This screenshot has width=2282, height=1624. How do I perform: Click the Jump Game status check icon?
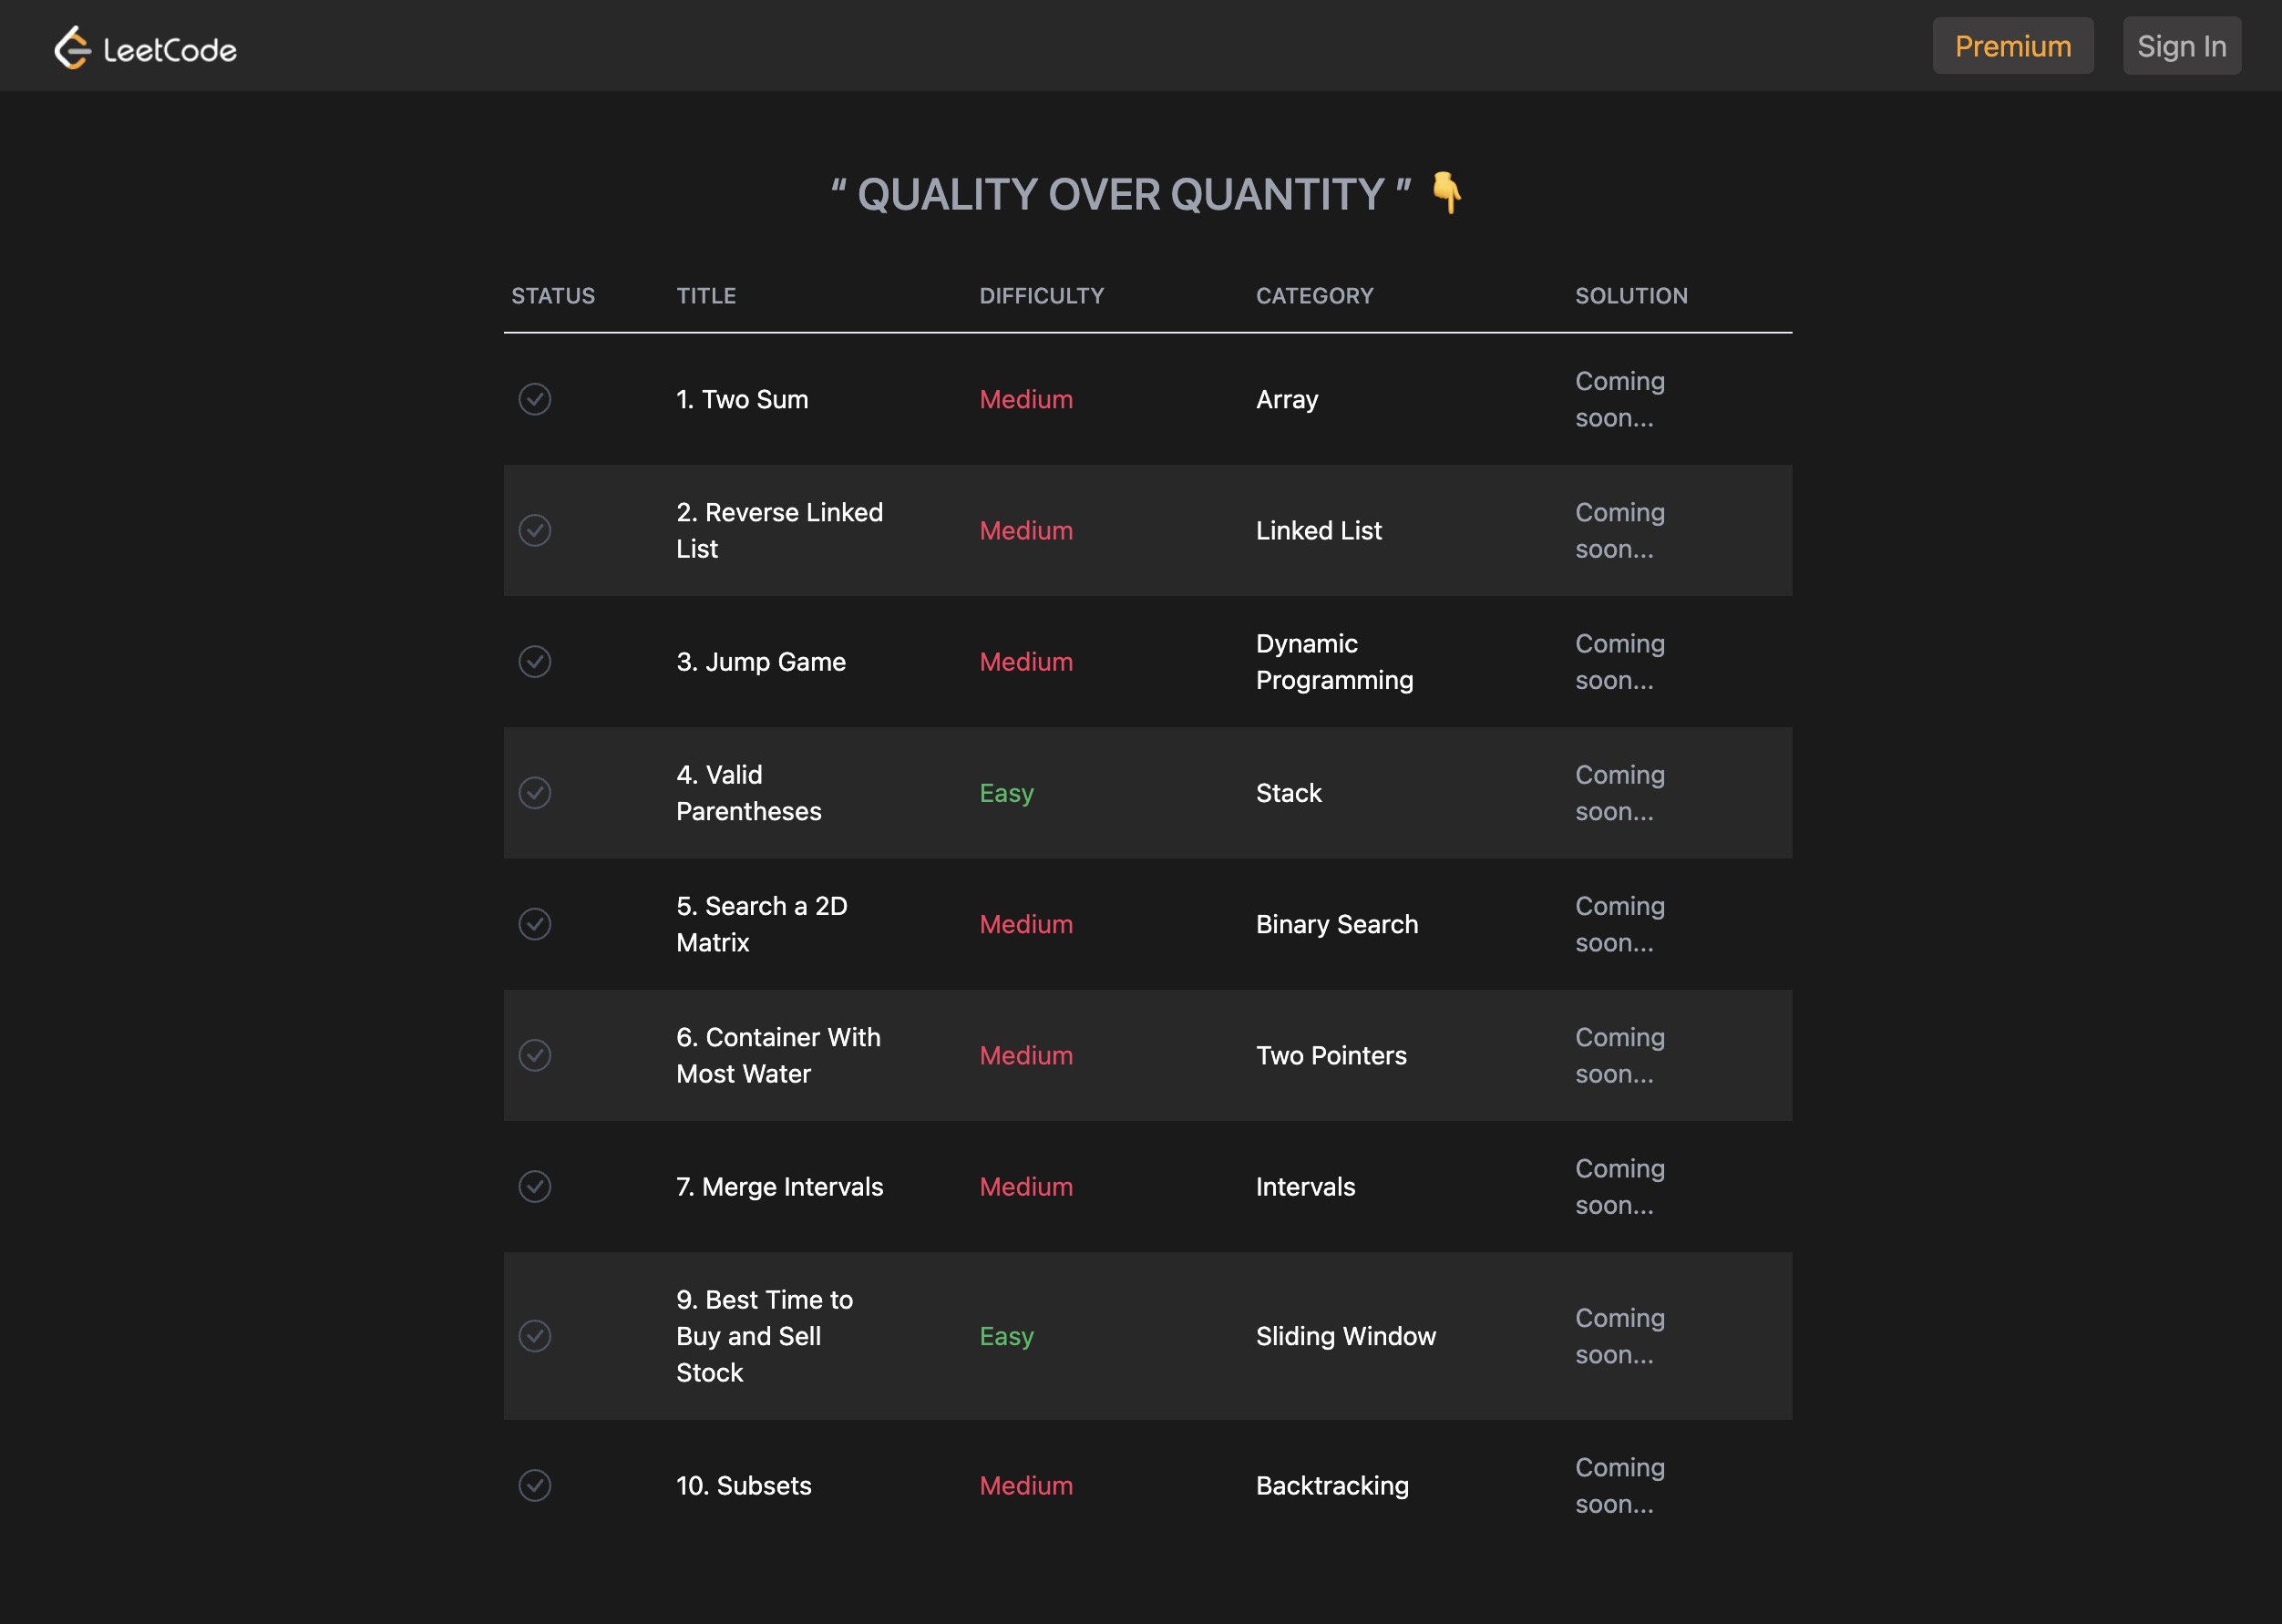tap(535, 661)
